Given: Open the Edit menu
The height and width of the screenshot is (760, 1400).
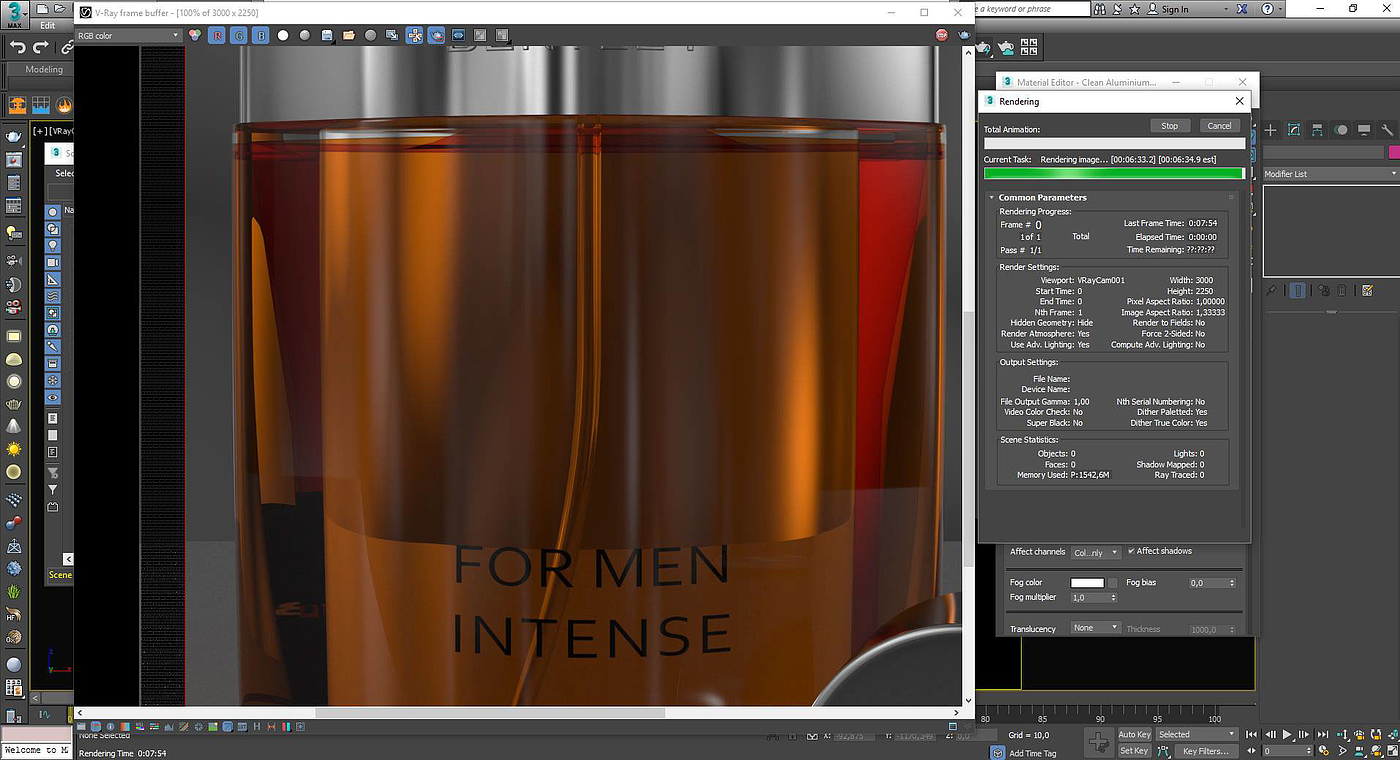Looking at the screenshot, I should 48,25.
